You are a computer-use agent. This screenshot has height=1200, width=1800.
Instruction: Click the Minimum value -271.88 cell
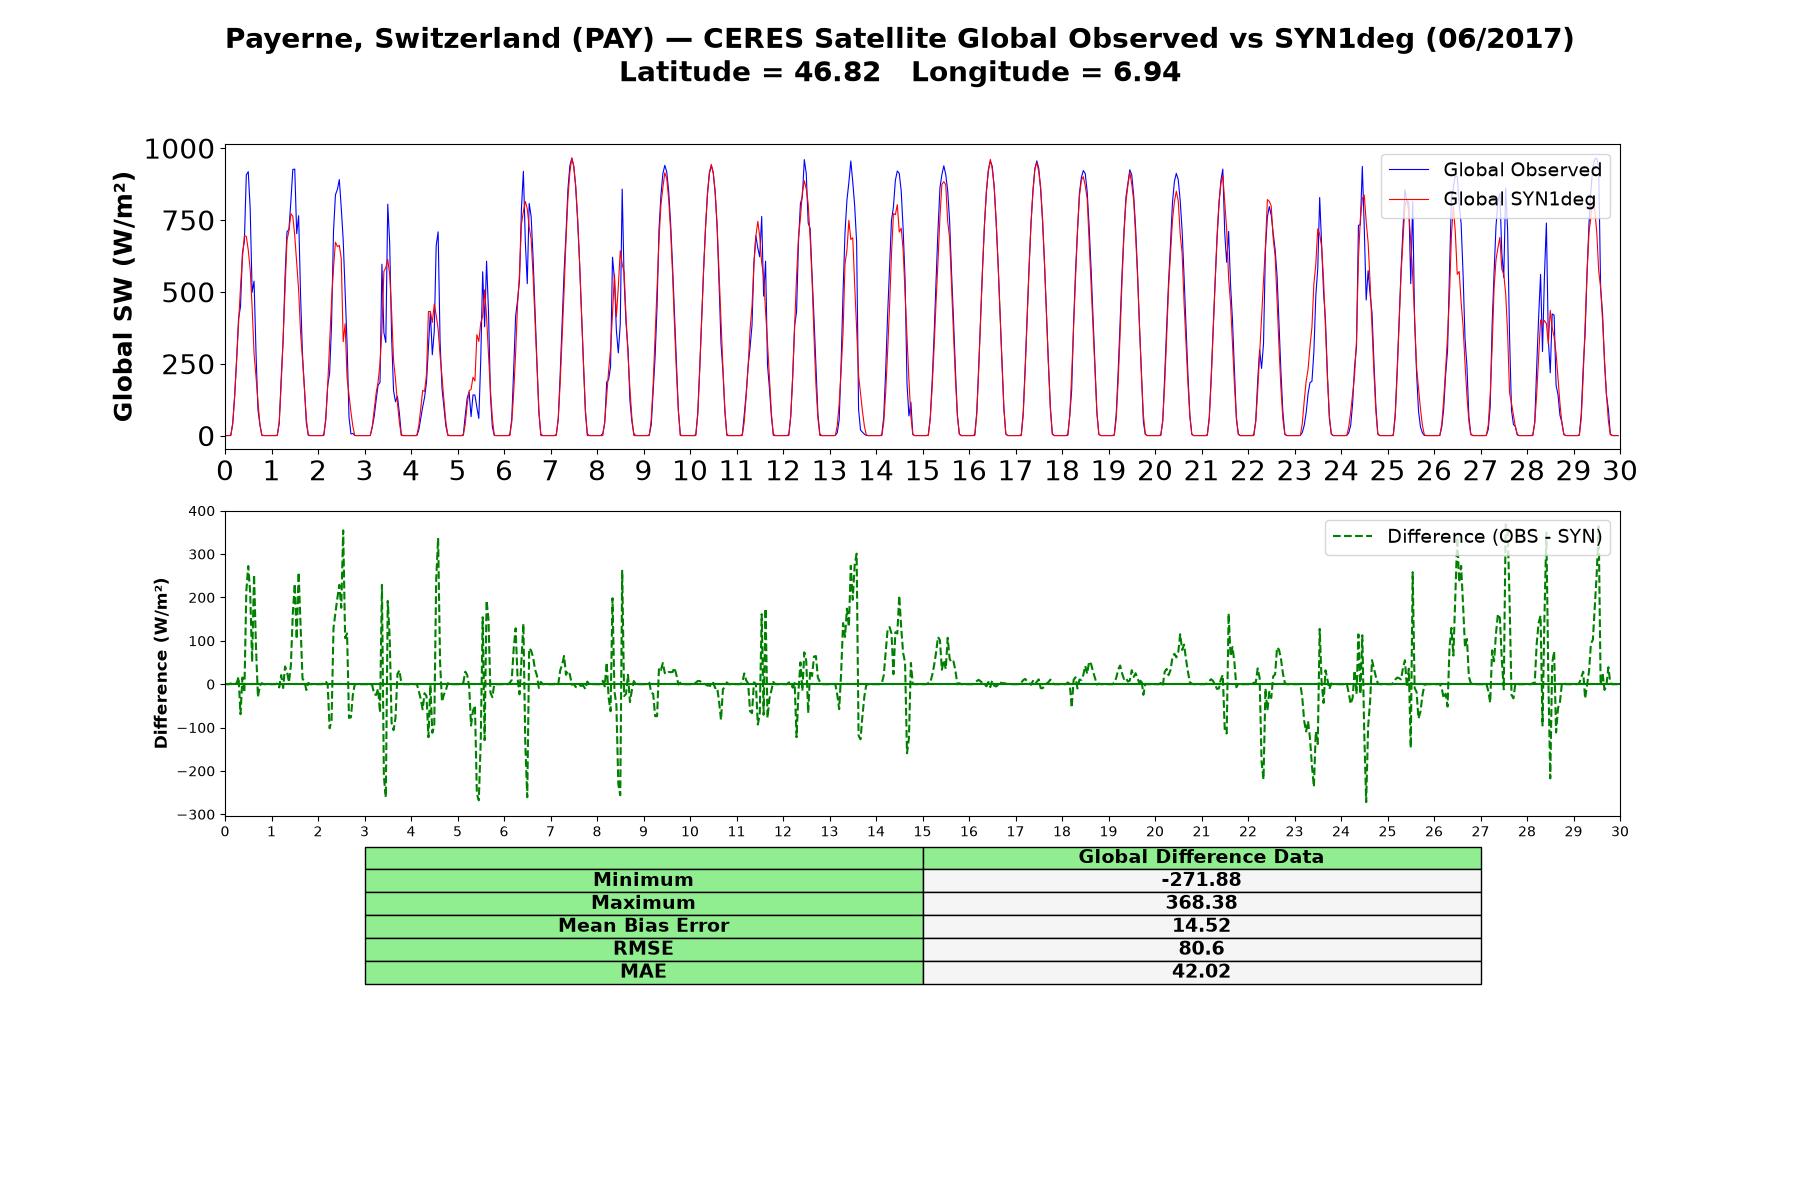[x=1201, y=880]
